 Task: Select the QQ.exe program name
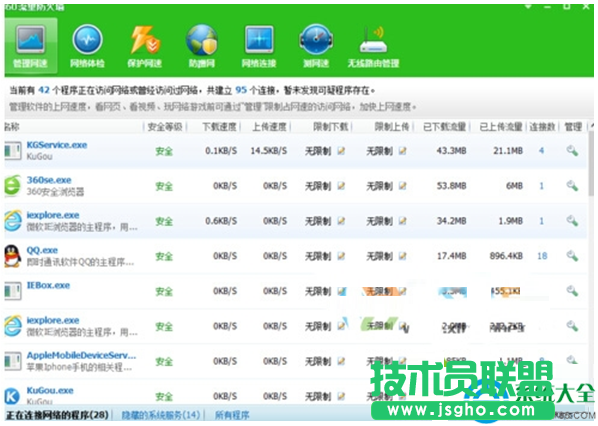(x=42, y=250)
